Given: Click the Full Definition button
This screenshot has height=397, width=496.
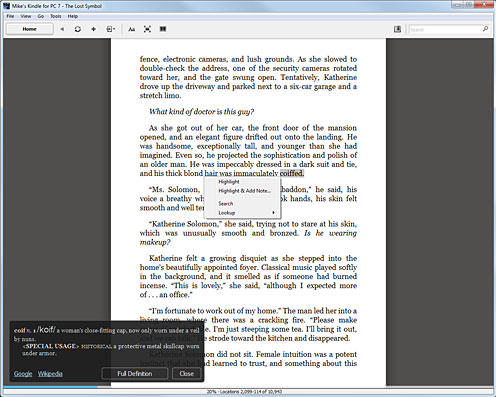Looking at the screenshot, I should pyautogui.click(x=135, y=374).
